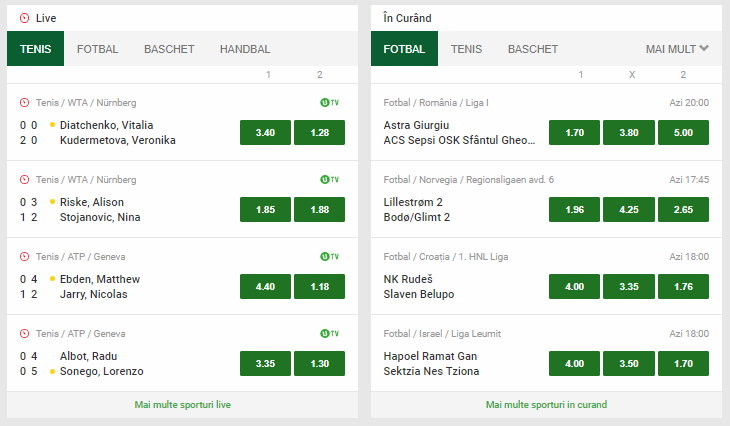Open HANDBAL tab in Live panel
Screen dimensions: 730x426
tap(245, 48)
